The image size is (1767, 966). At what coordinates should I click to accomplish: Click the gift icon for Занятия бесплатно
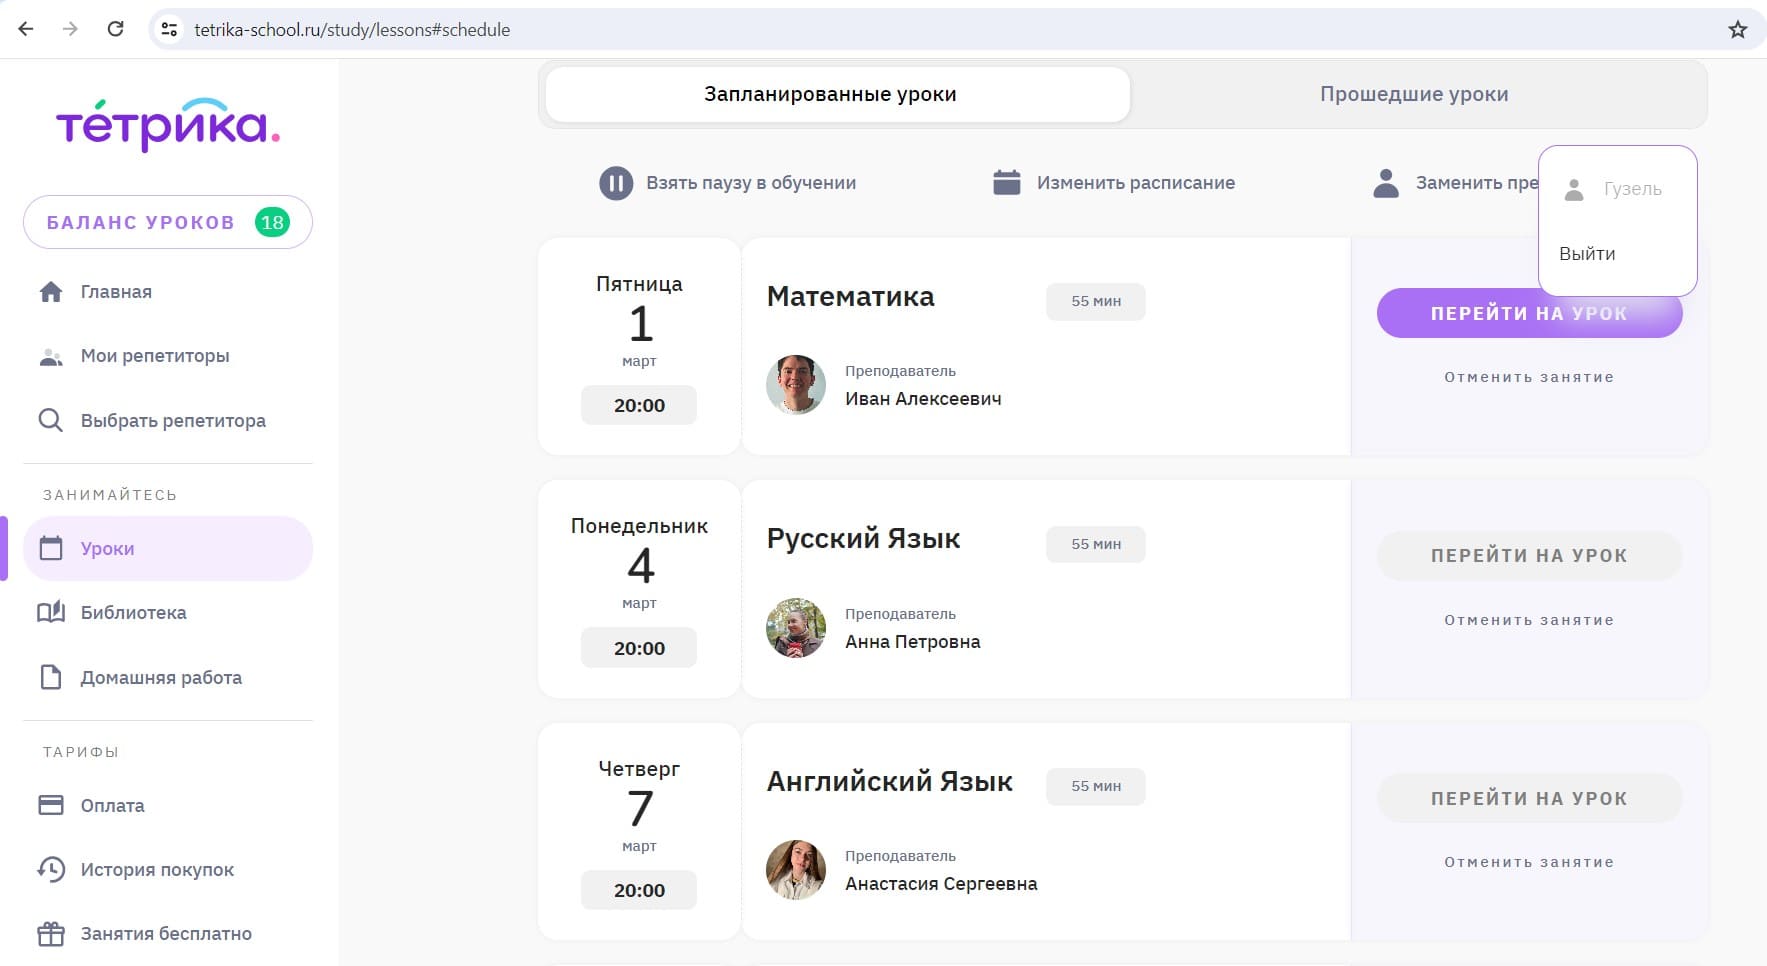[x=51, y=934]
